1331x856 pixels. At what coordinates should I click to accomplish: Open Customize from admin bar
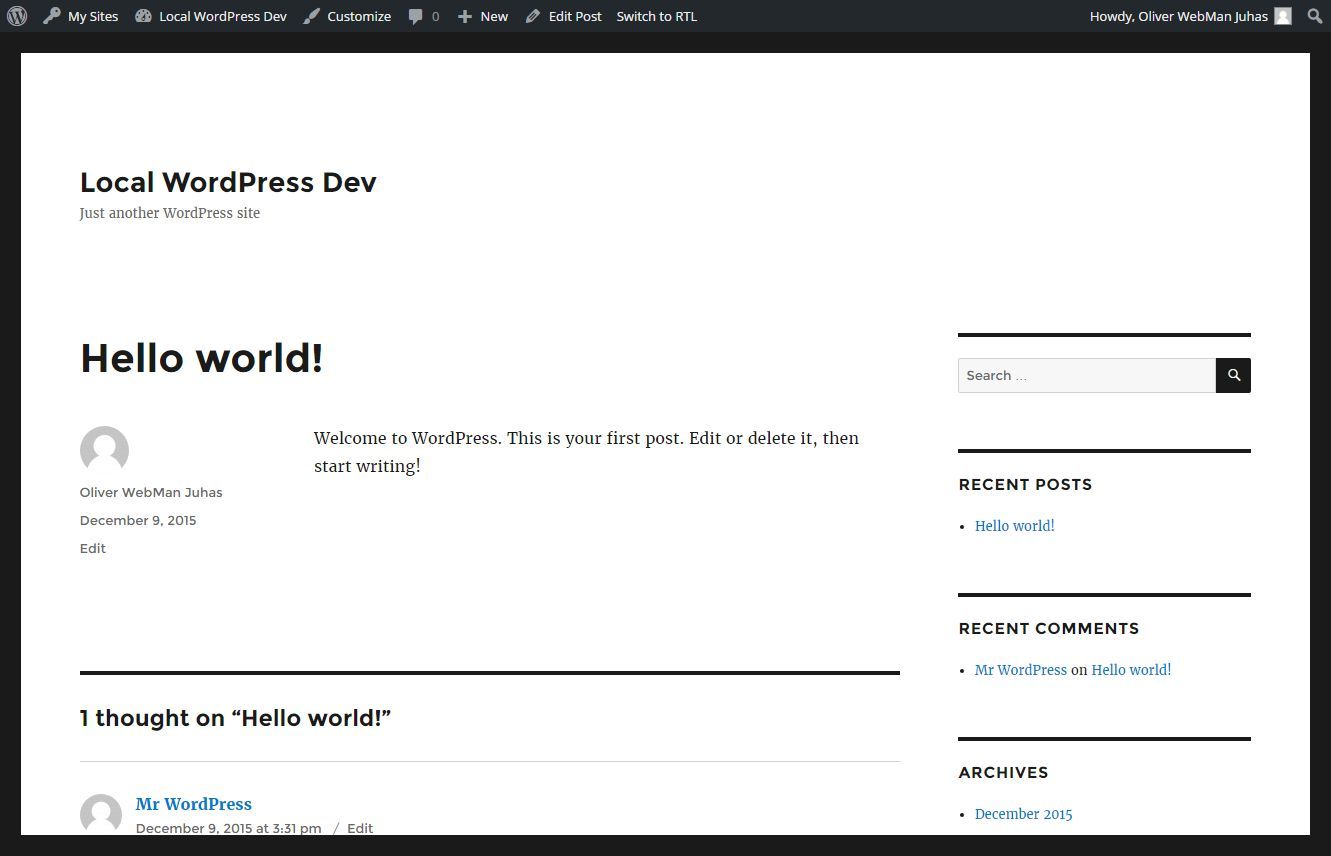coord(347,16)
